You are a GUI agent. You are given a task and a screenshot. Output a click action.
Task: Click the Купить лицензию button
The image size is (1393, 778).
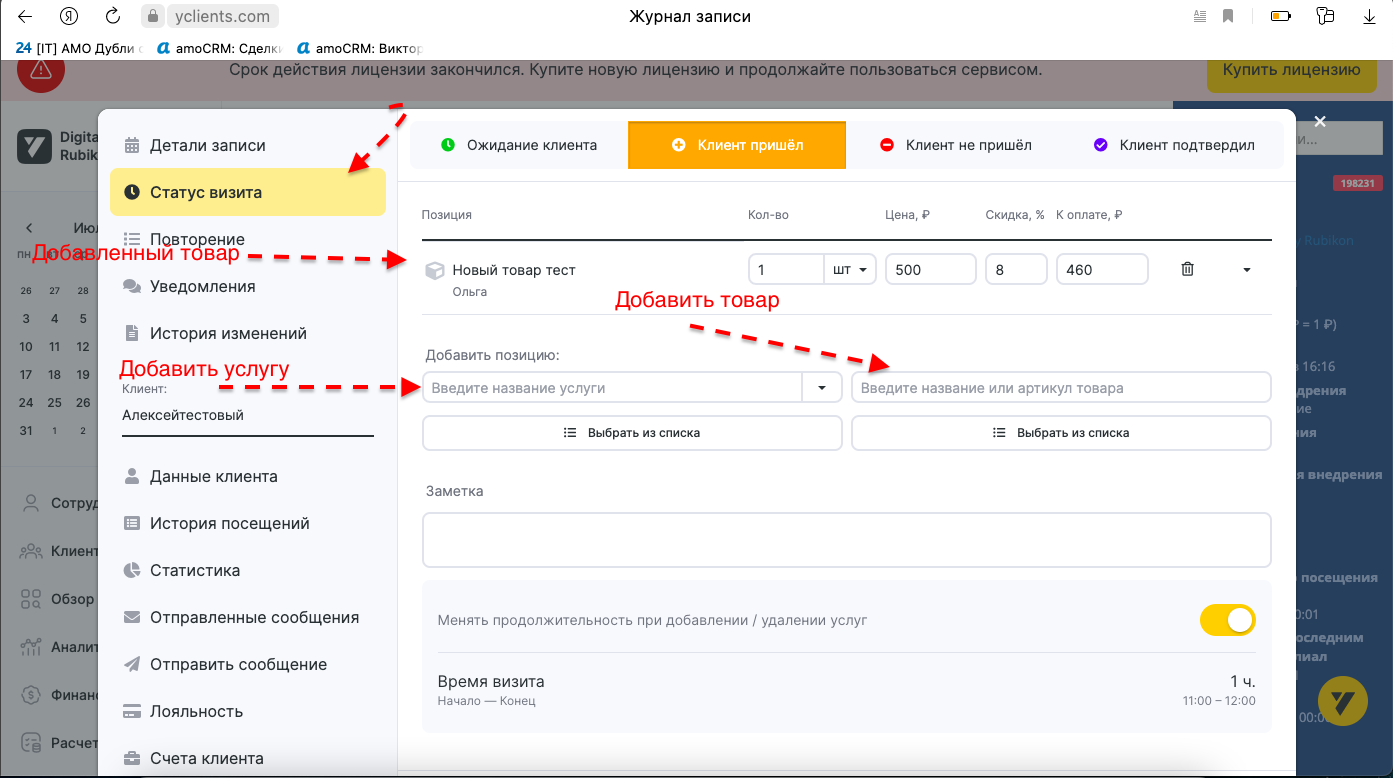(x=1291, y=70)
